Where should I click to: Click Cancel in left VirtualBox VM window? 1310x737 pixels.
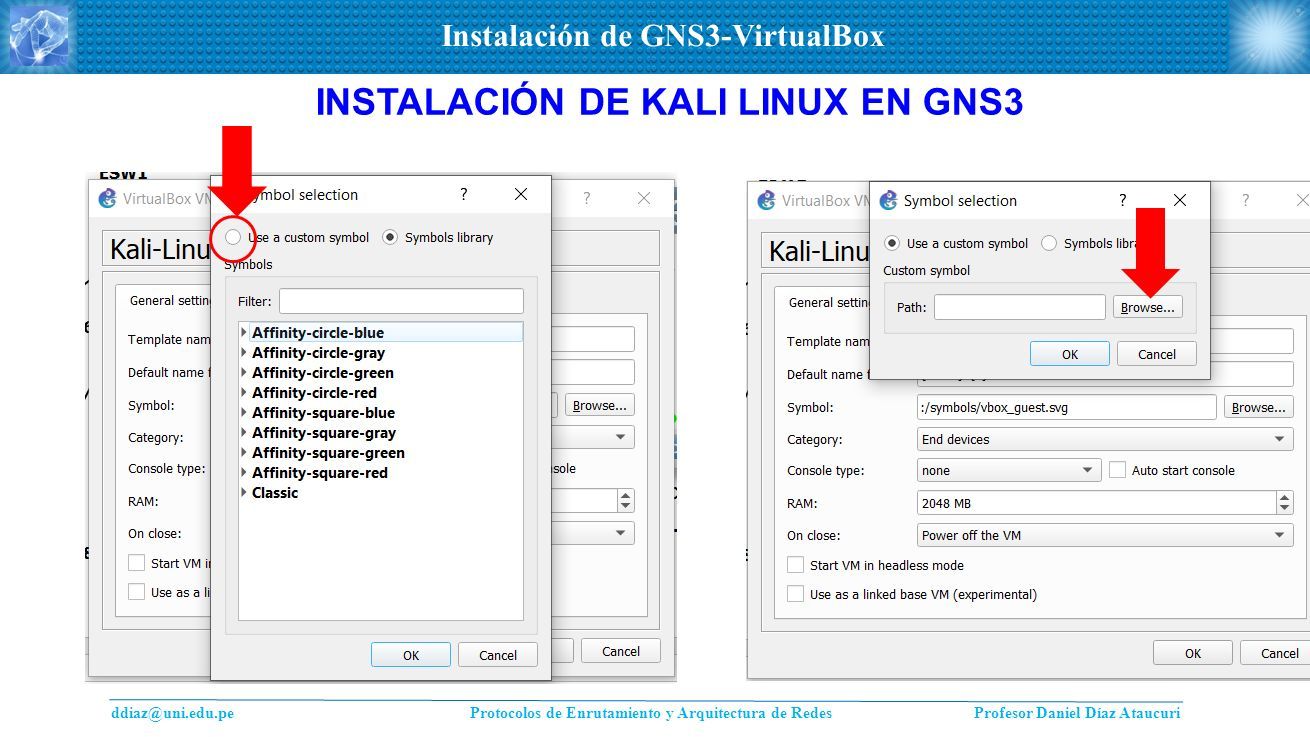coord(621,651)
